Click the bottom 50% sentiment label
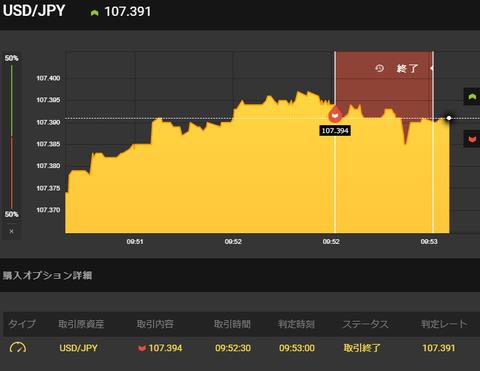480x371 pixels. pos(12,214)
